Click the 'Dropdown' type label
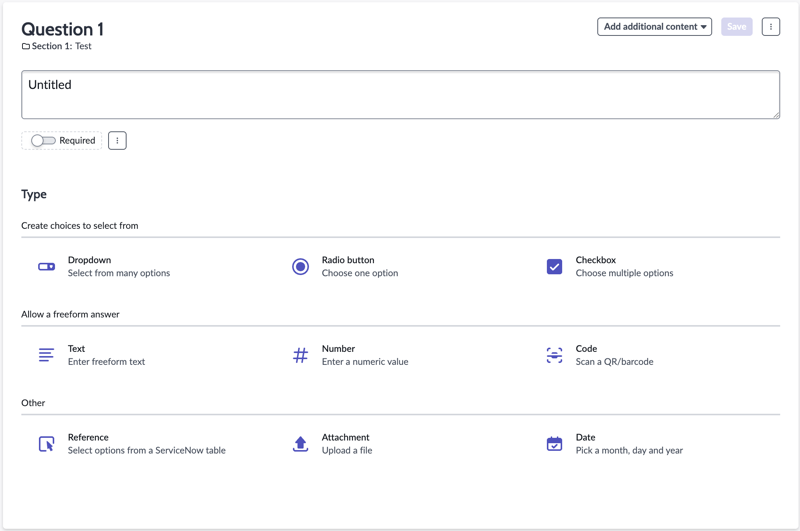800x531 pixels. (89, 260)
